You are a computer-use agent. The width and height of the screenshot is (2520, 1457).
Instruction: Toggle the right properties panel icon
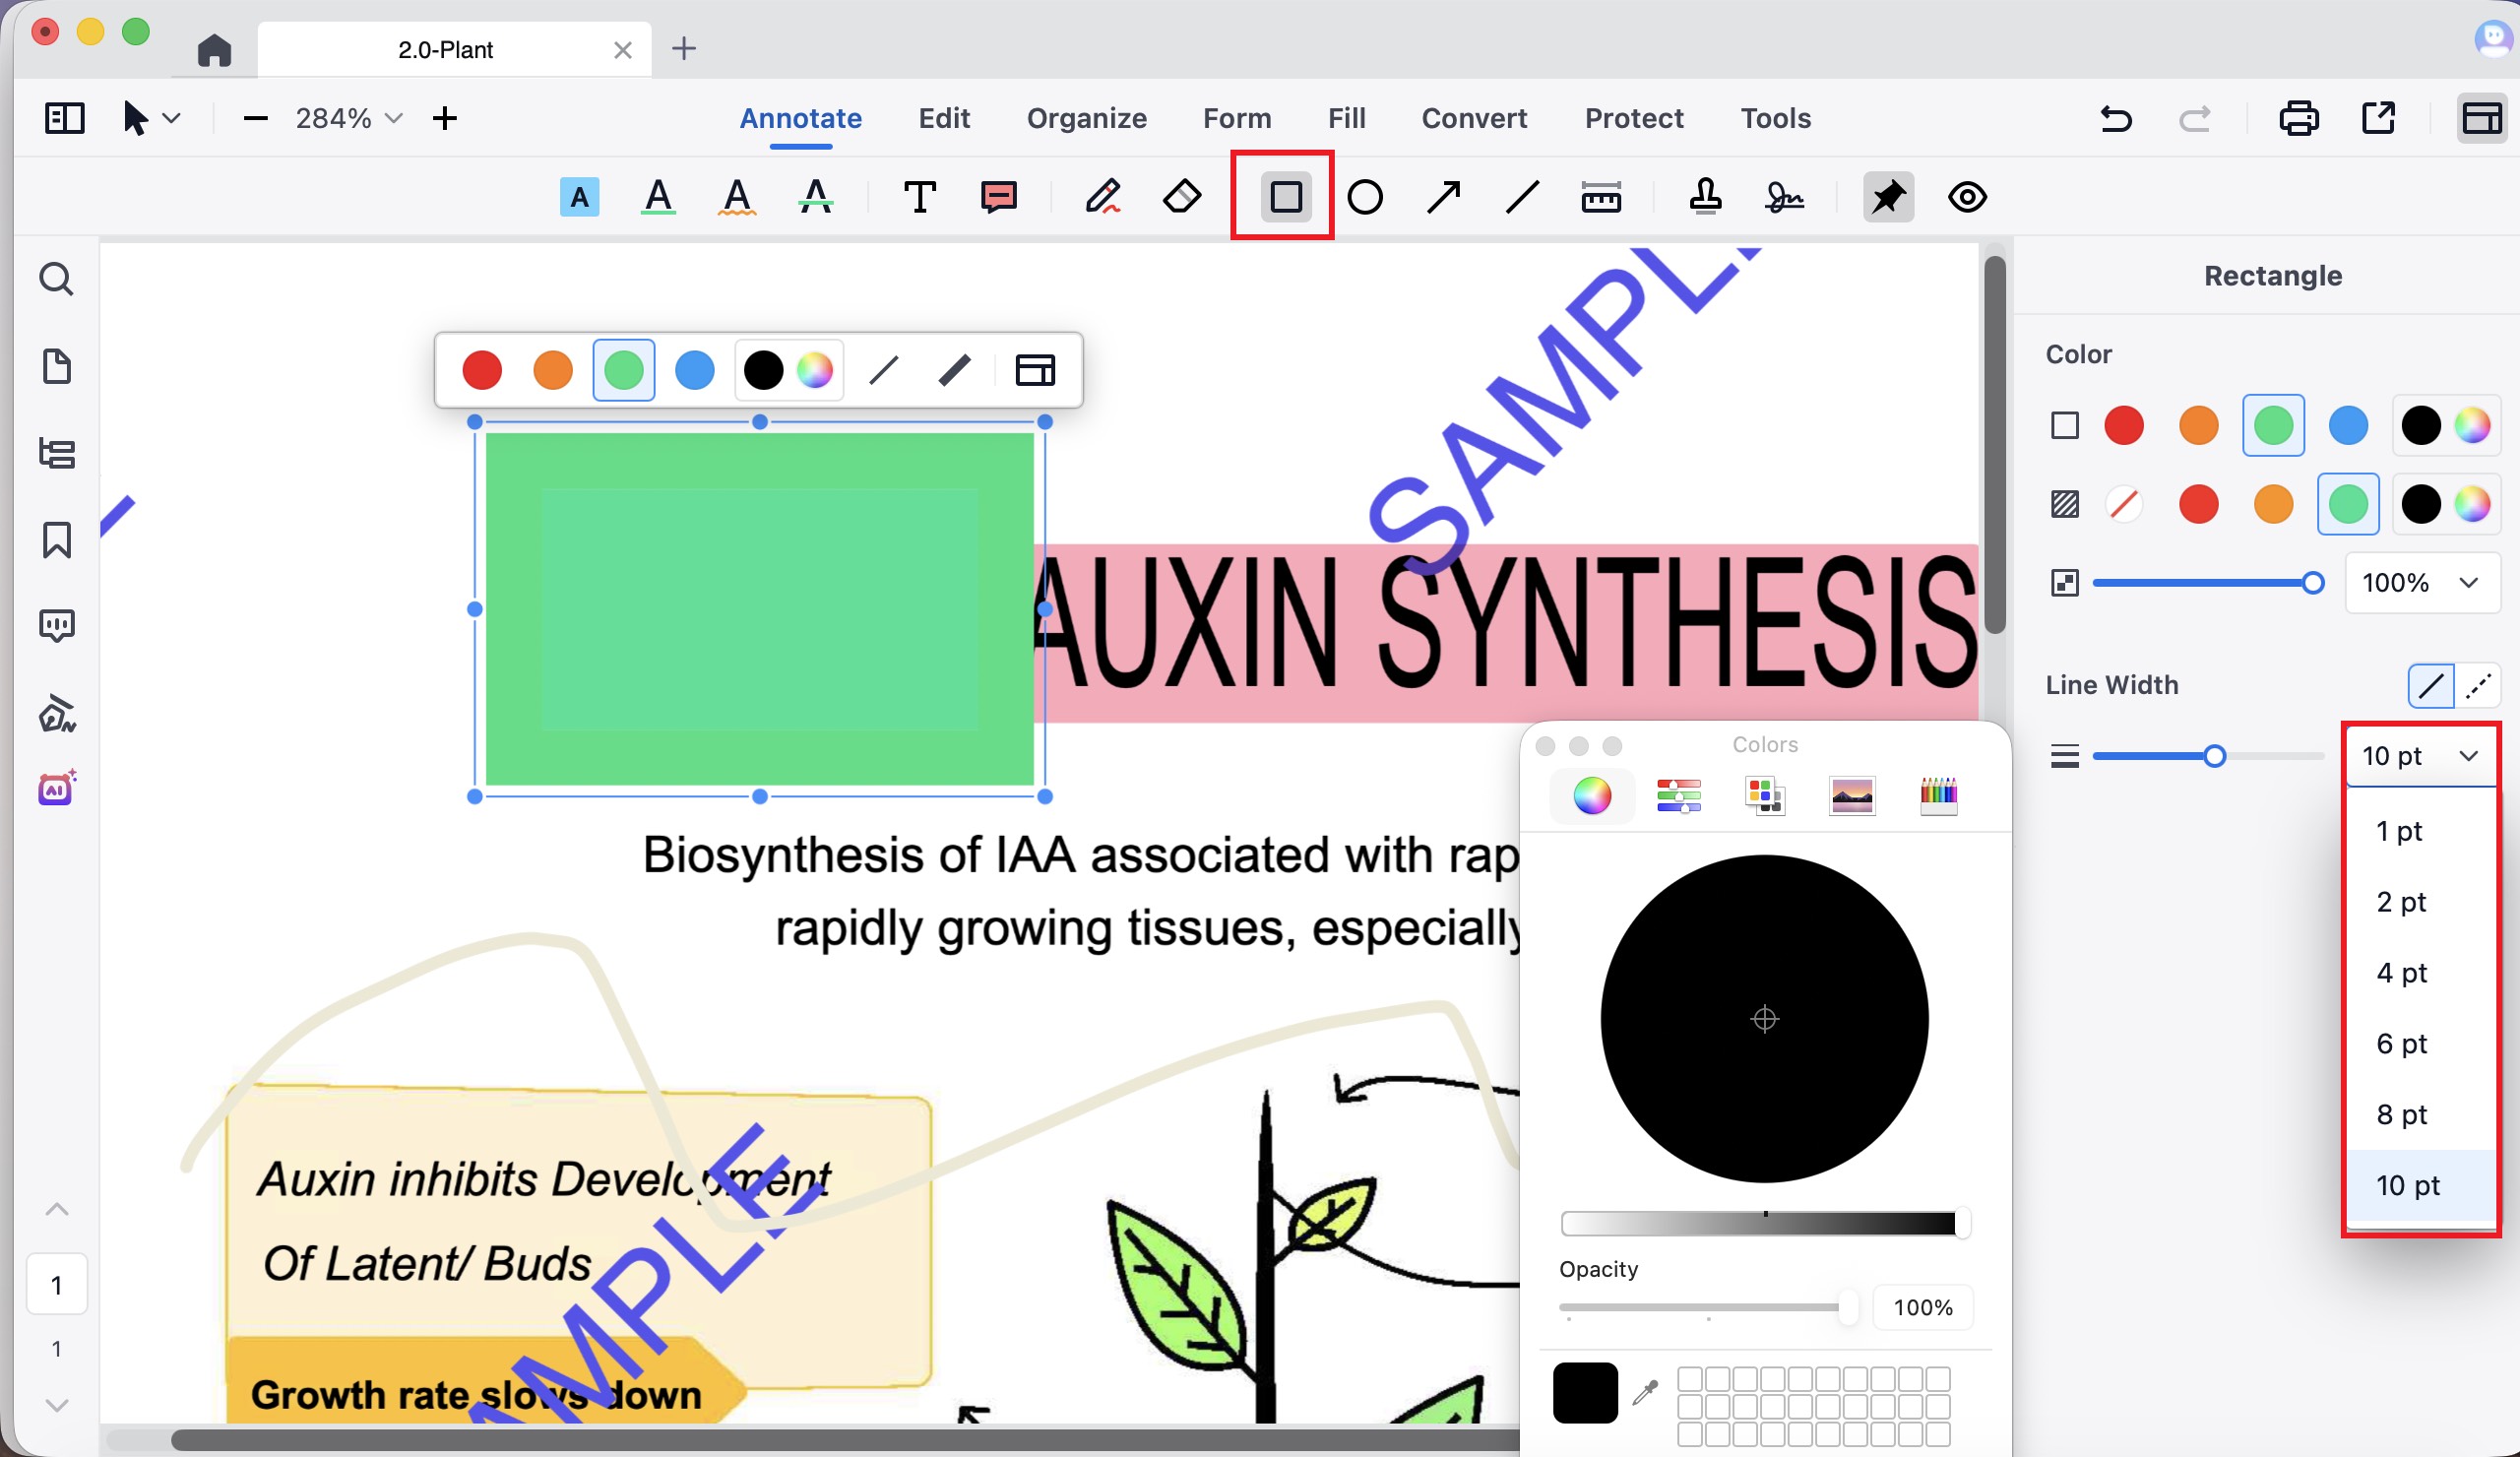coord(2482,118)
